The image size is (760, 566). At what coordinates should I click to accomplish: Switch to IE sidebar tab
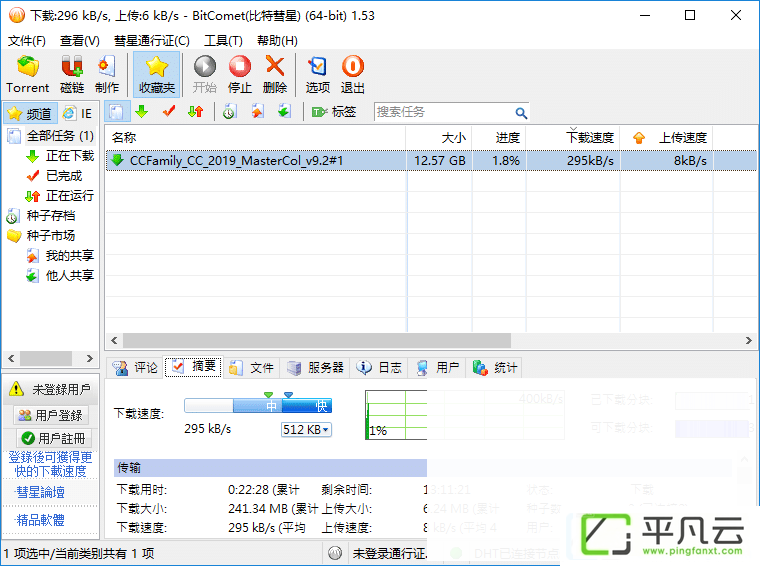click(79, 113)
